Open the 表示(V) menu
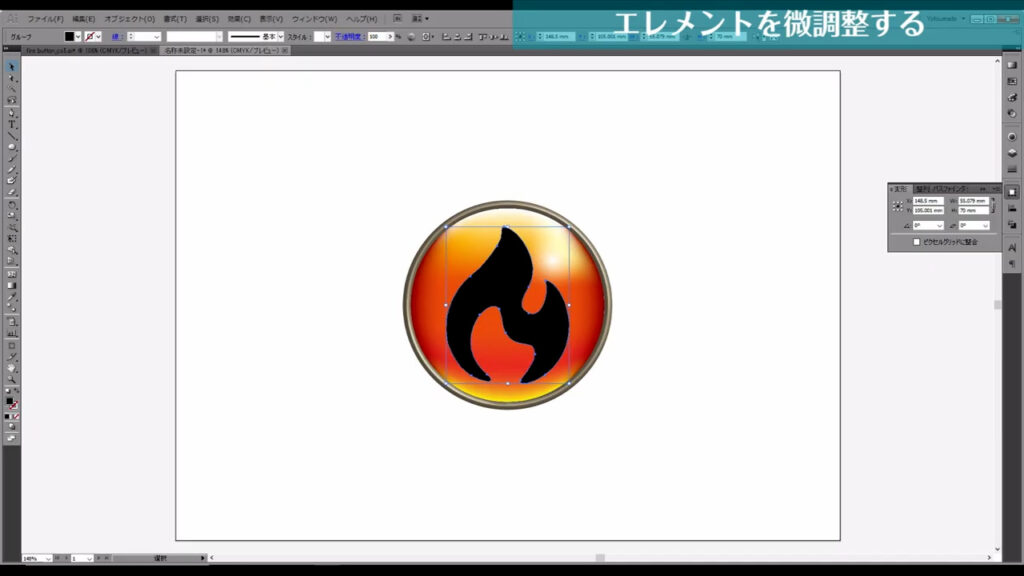 271,19
